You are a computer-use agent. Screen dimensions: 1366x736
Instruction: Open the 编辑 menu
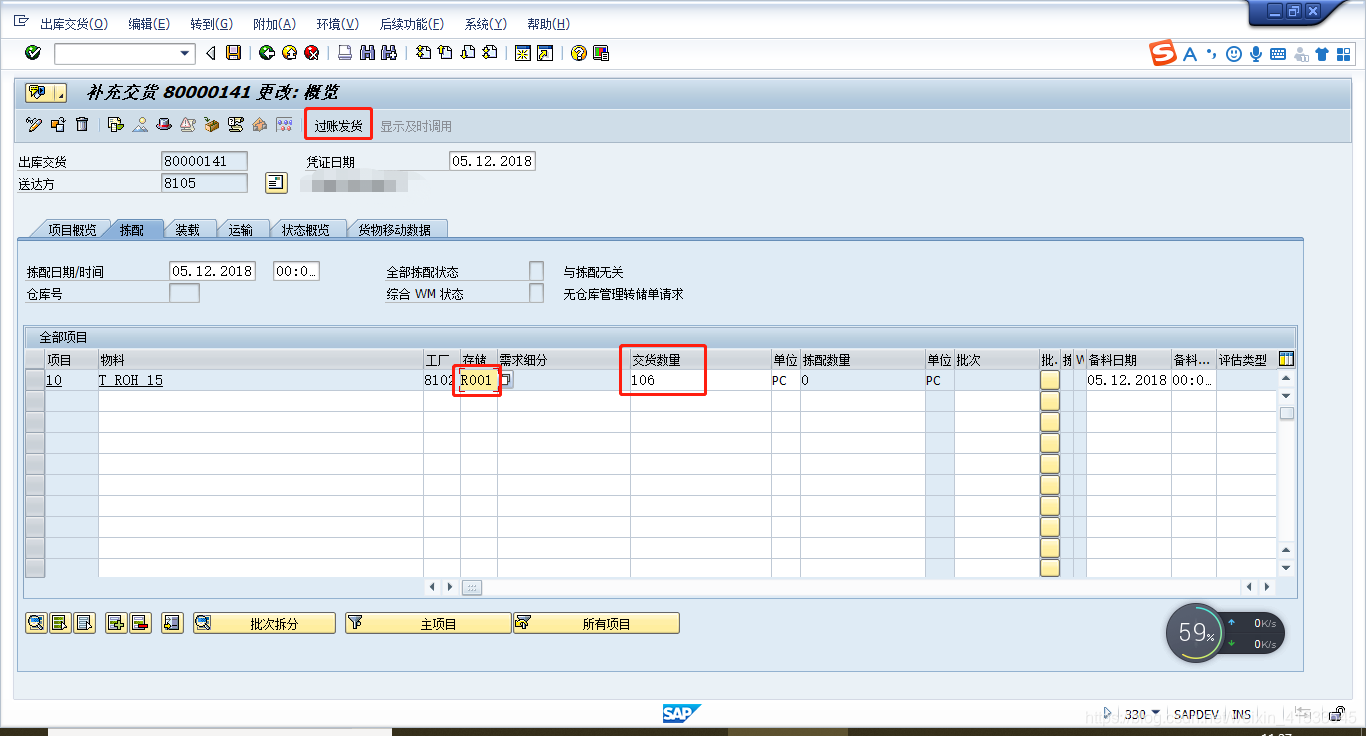148,24
